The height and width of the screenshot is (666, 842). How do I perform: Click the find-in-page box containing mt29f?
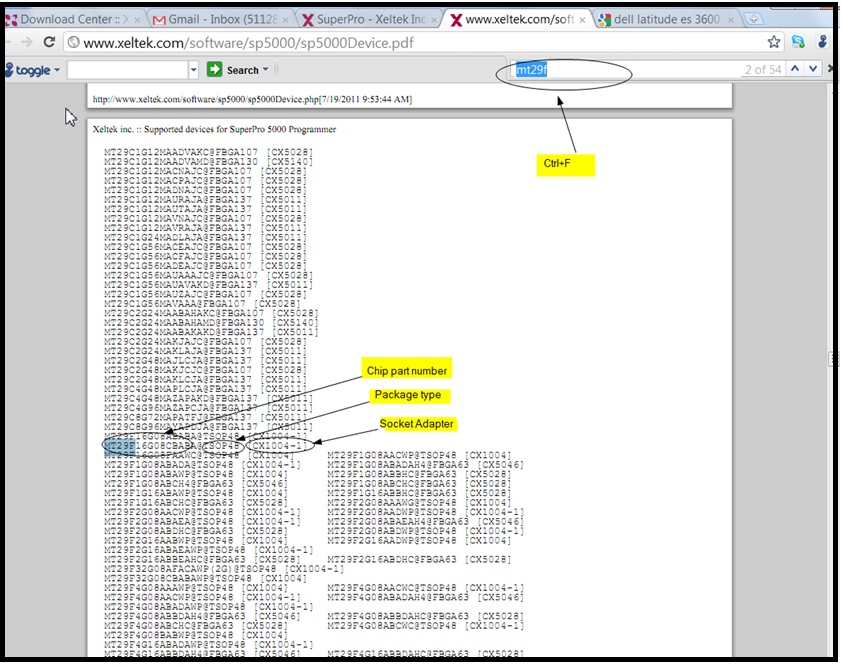pos(620,69)
